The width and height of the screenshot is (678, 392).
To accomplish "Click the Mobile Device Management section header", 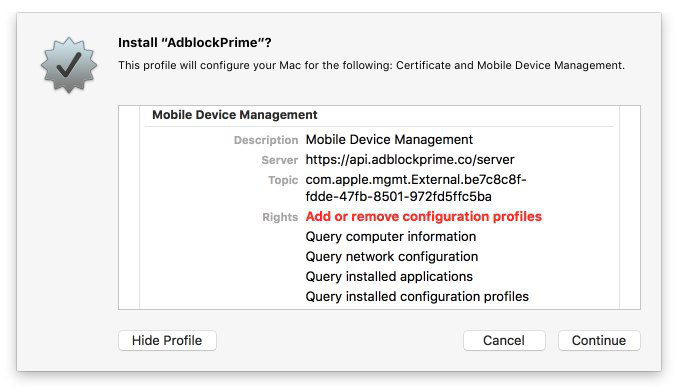I will [234, 115].
